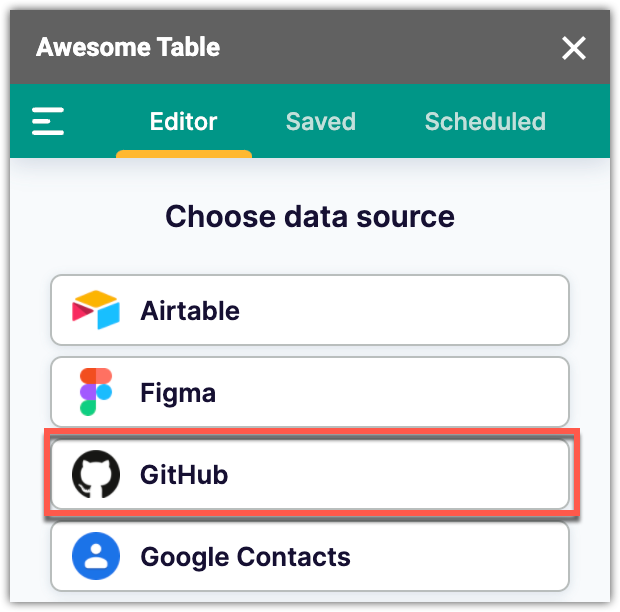Click the Airtable logo icon
This screenshot has width=620, height=612.
[x=96, y=310]
